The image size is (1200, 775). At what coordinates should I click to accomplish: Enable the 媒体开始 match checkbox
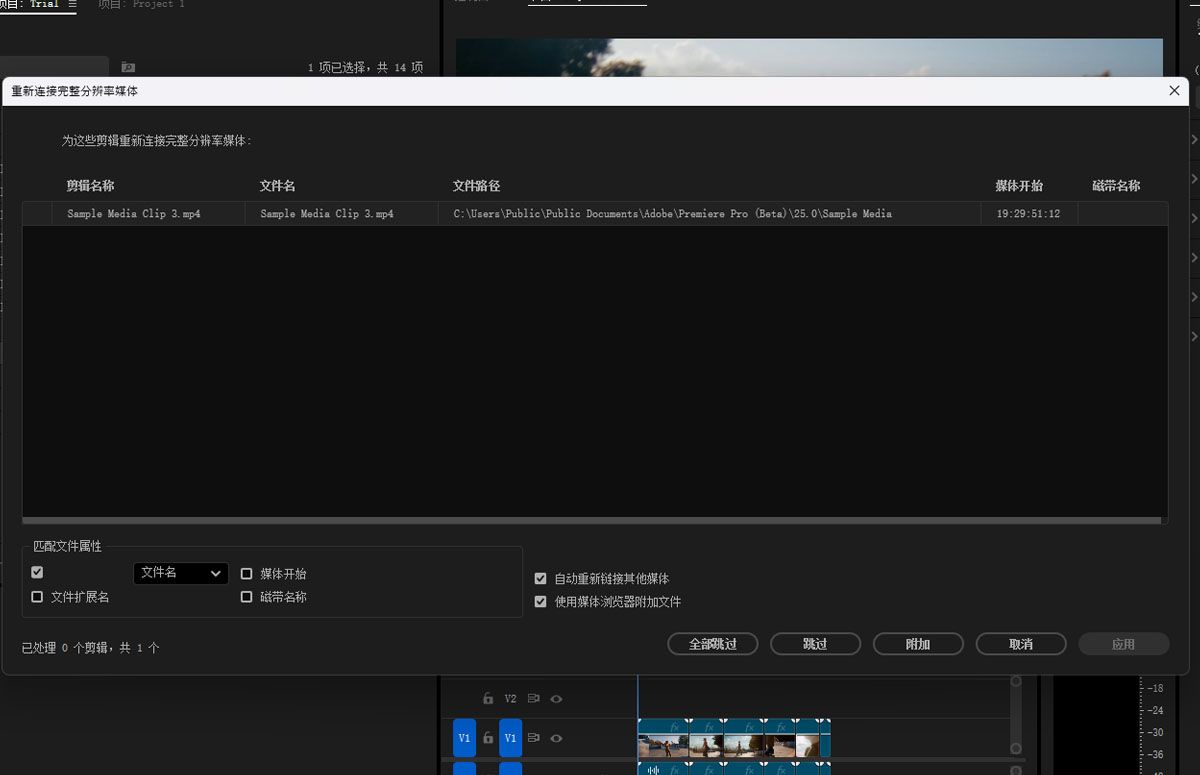coord(246,573)
